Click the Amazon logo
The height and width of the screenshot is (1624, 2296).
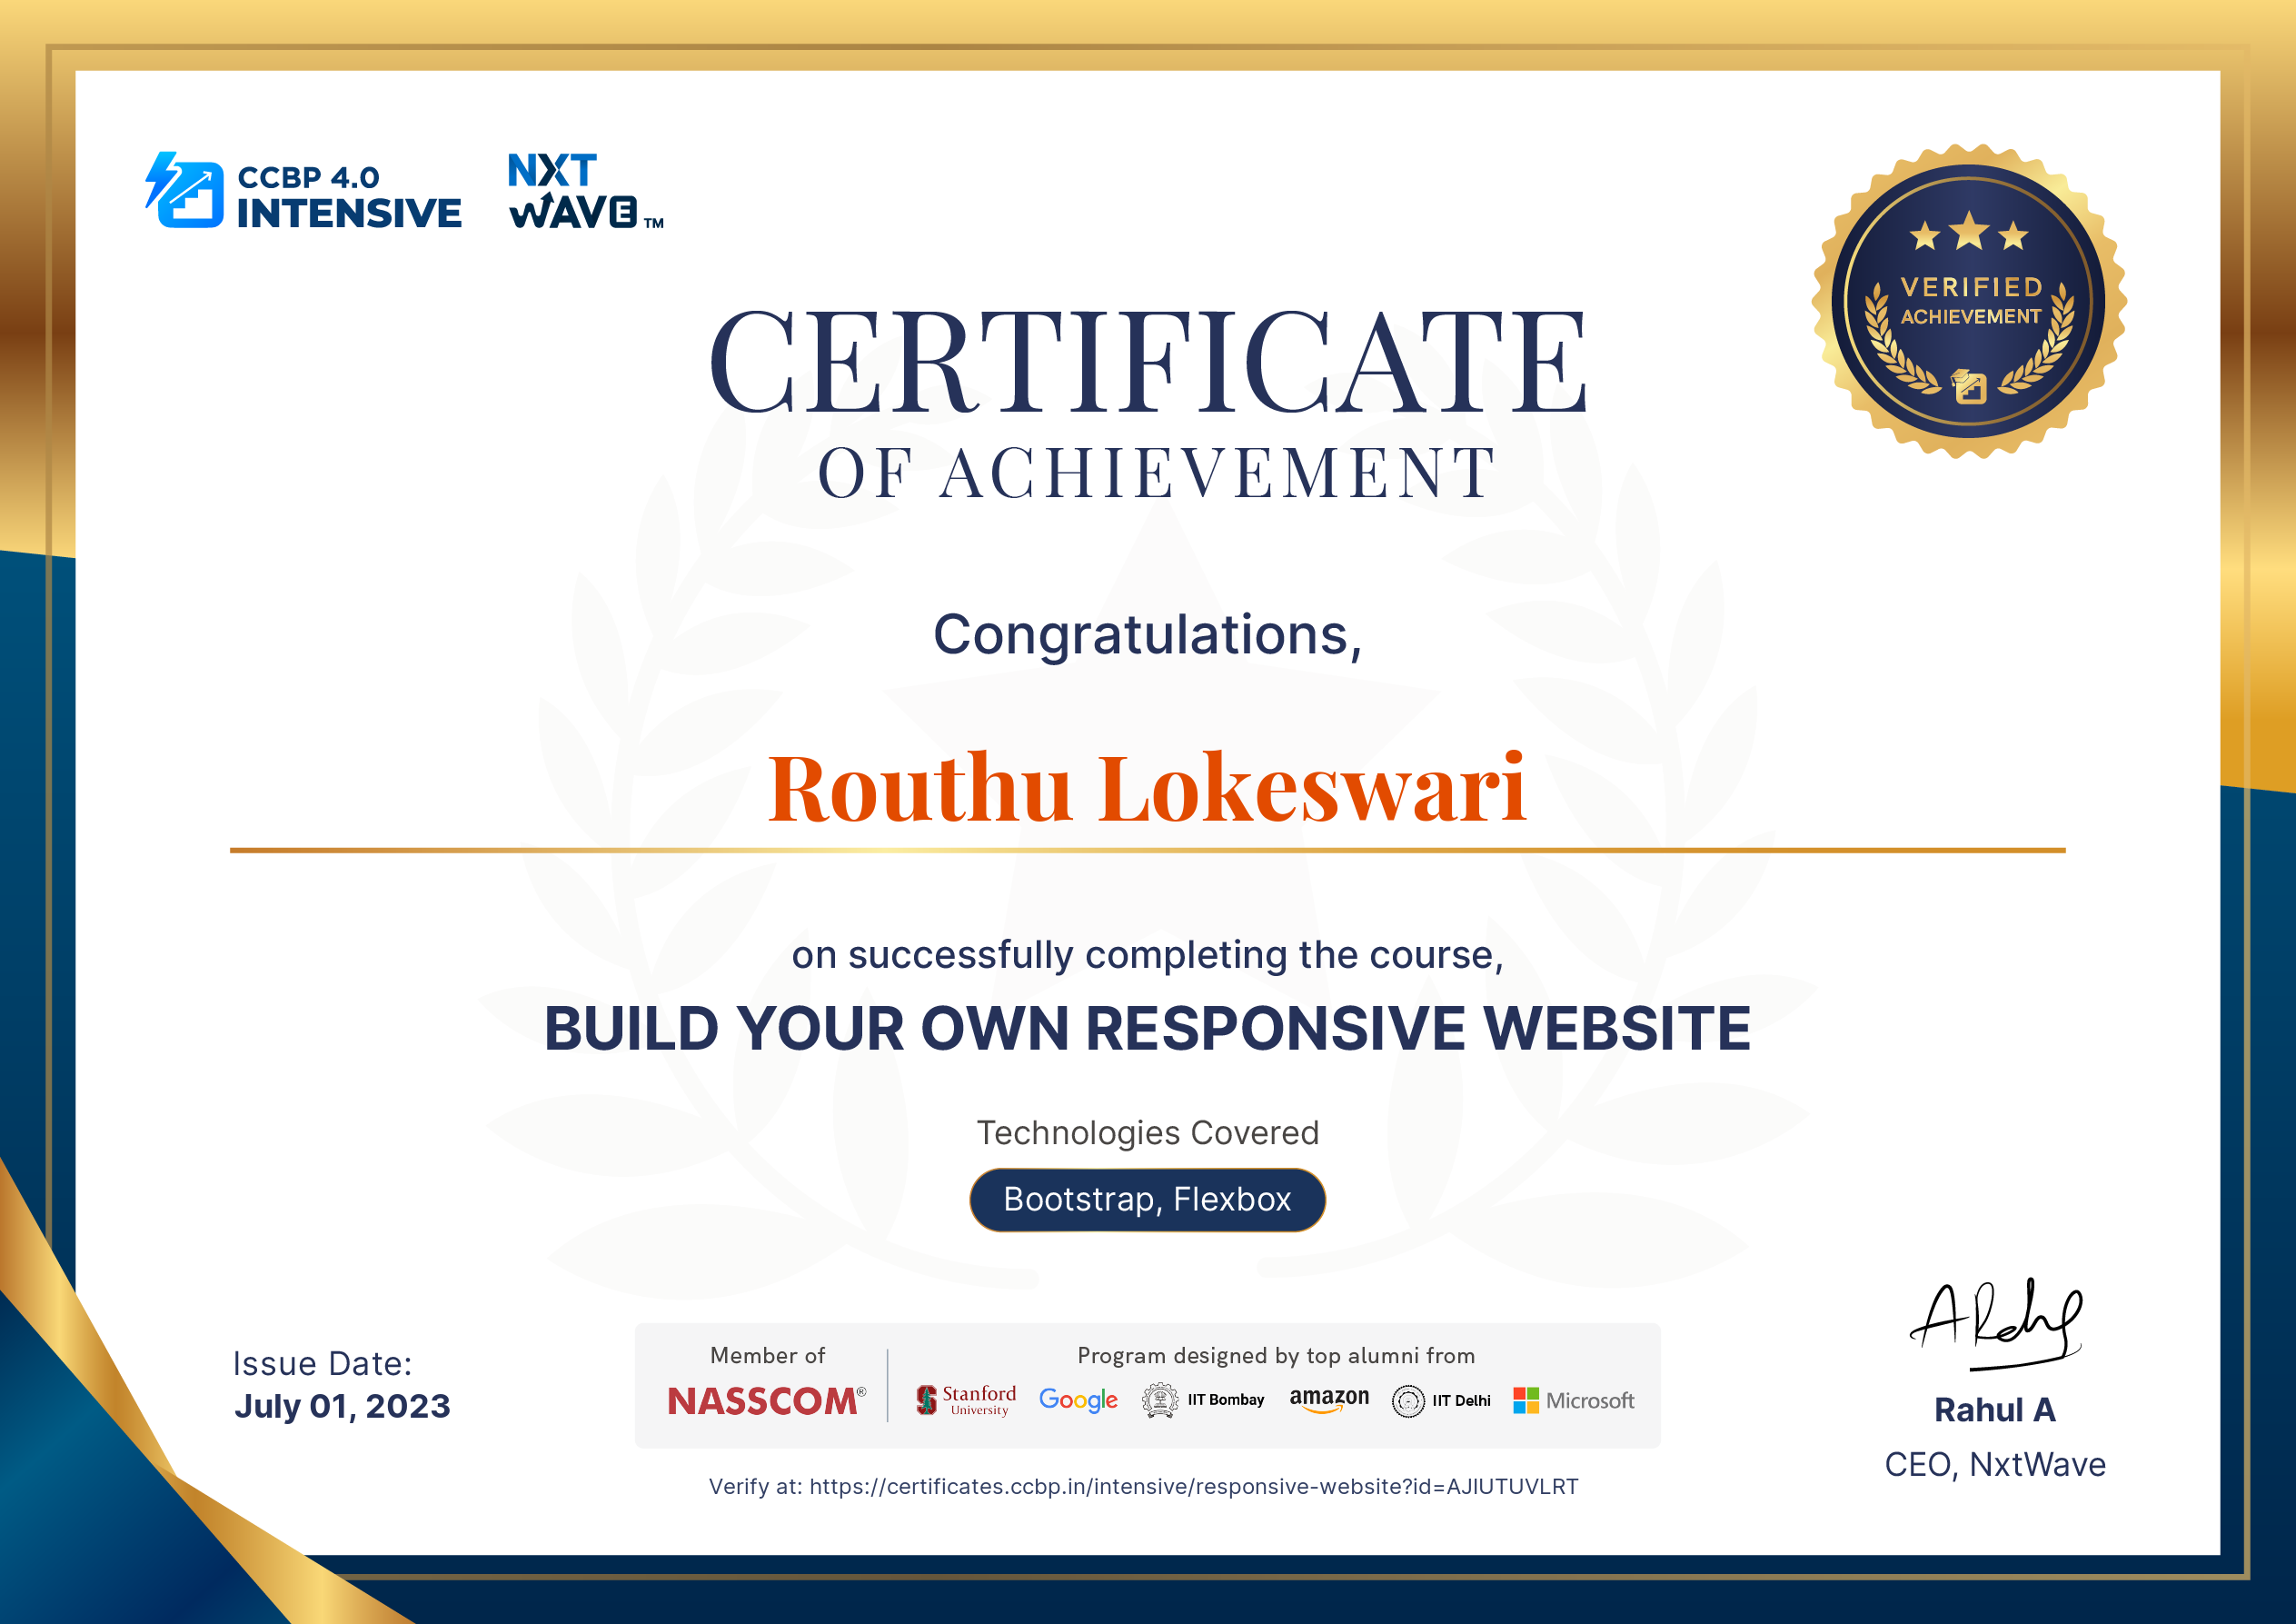coord(1330,1400)
